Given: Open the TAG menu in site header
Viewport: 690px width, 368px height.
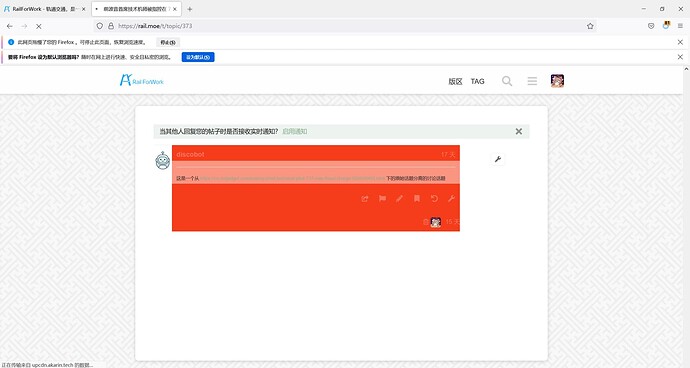Looking at the screenshot, I should pos(477,81).
